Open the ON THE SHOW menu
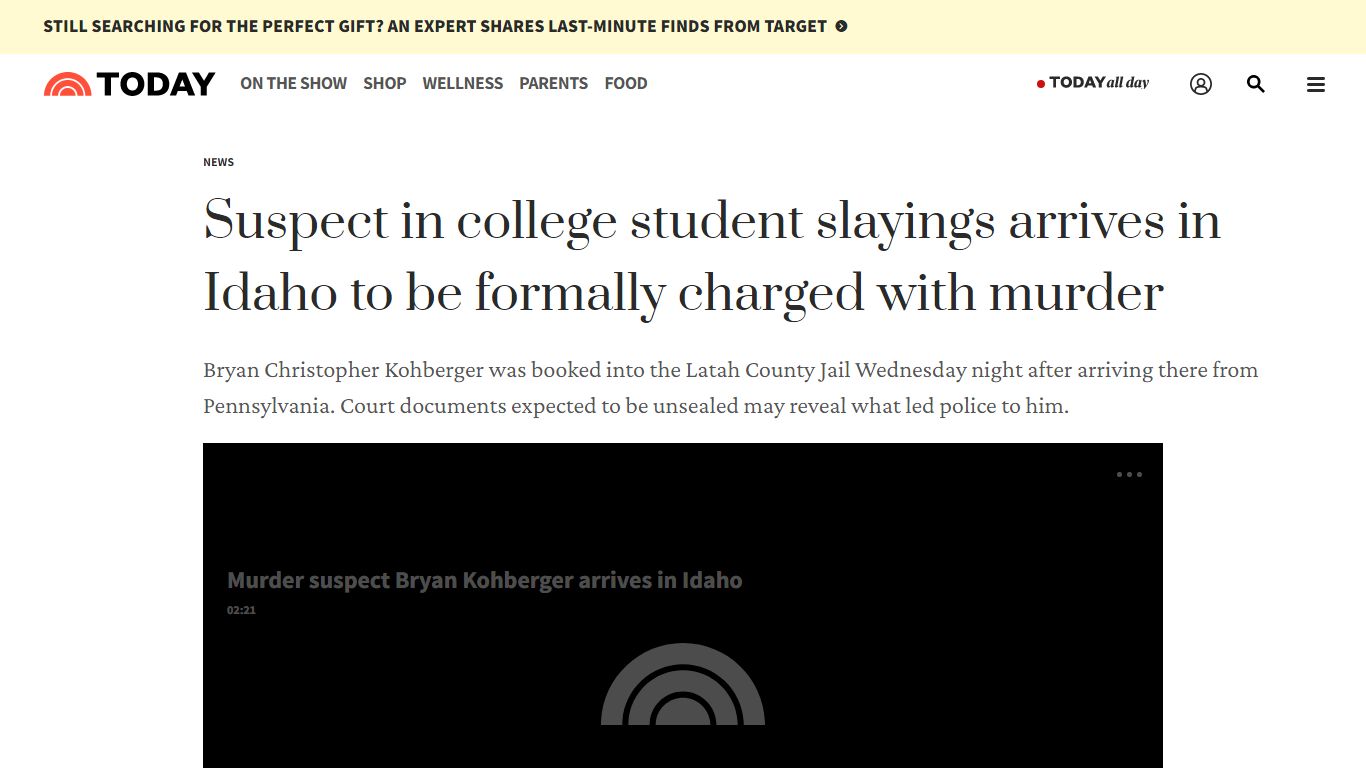 pos(293,83)
